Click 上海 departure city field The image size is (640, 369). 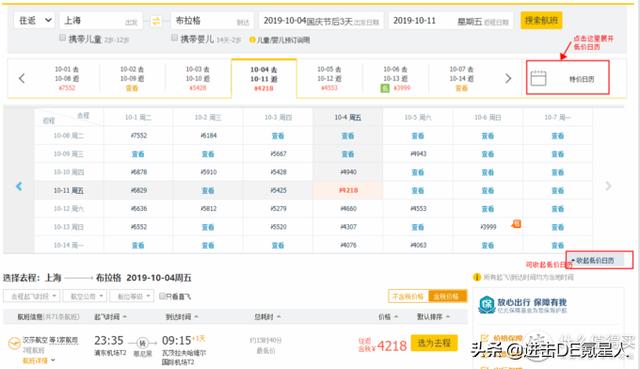(101, 20)
